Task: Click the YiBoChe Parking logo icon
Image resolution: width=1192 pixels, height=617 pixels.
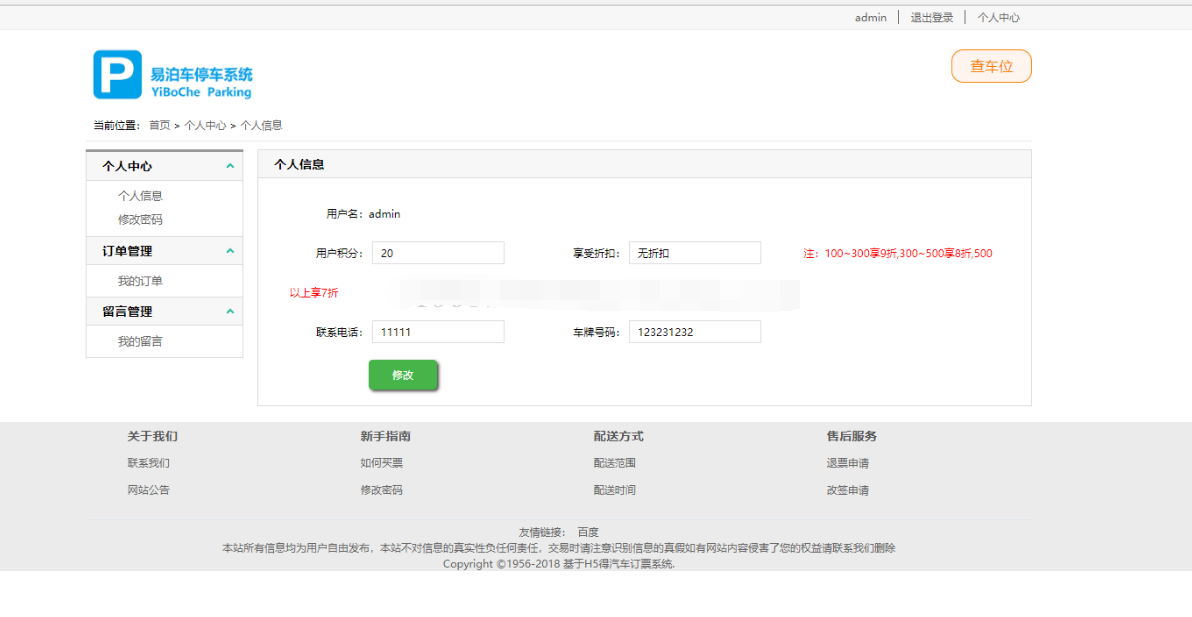Action: click(x=117, y=74)
